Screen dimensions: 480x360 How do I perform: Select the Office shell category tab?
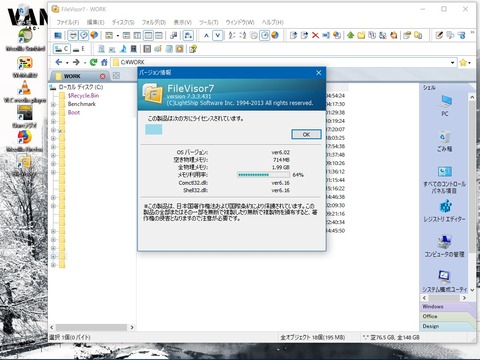pos(447,316)
